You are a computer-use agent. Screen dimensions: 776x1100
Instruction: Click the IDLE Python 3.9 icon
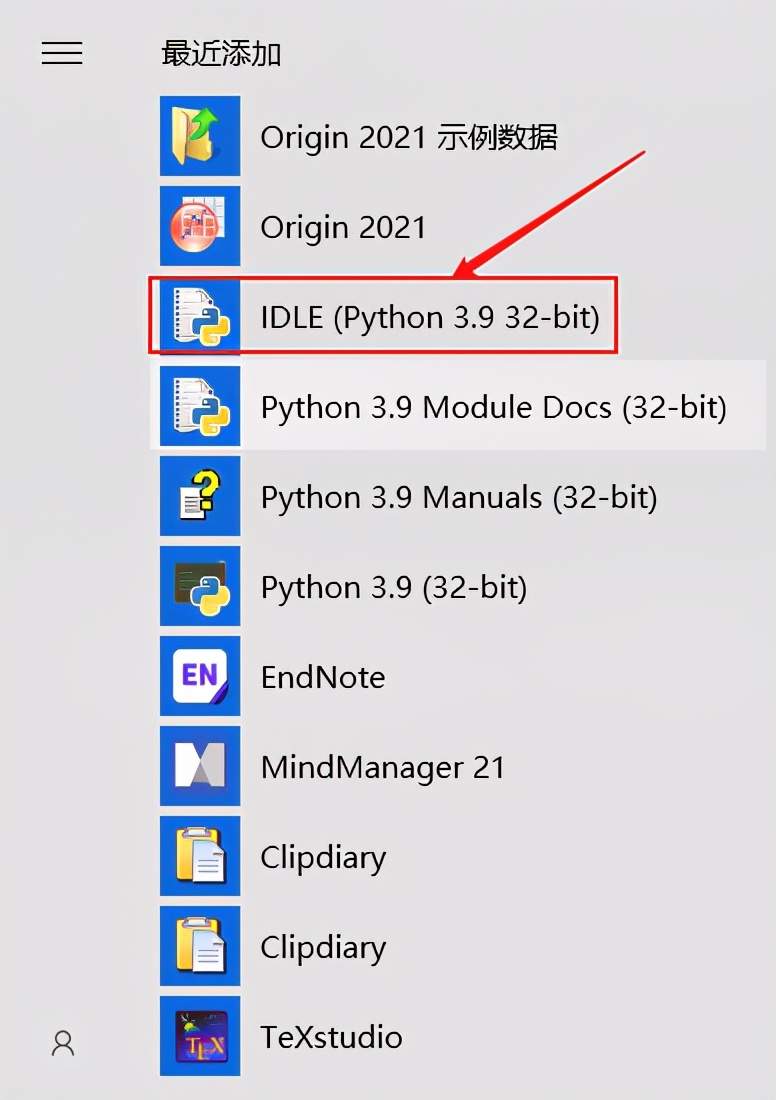200,316
